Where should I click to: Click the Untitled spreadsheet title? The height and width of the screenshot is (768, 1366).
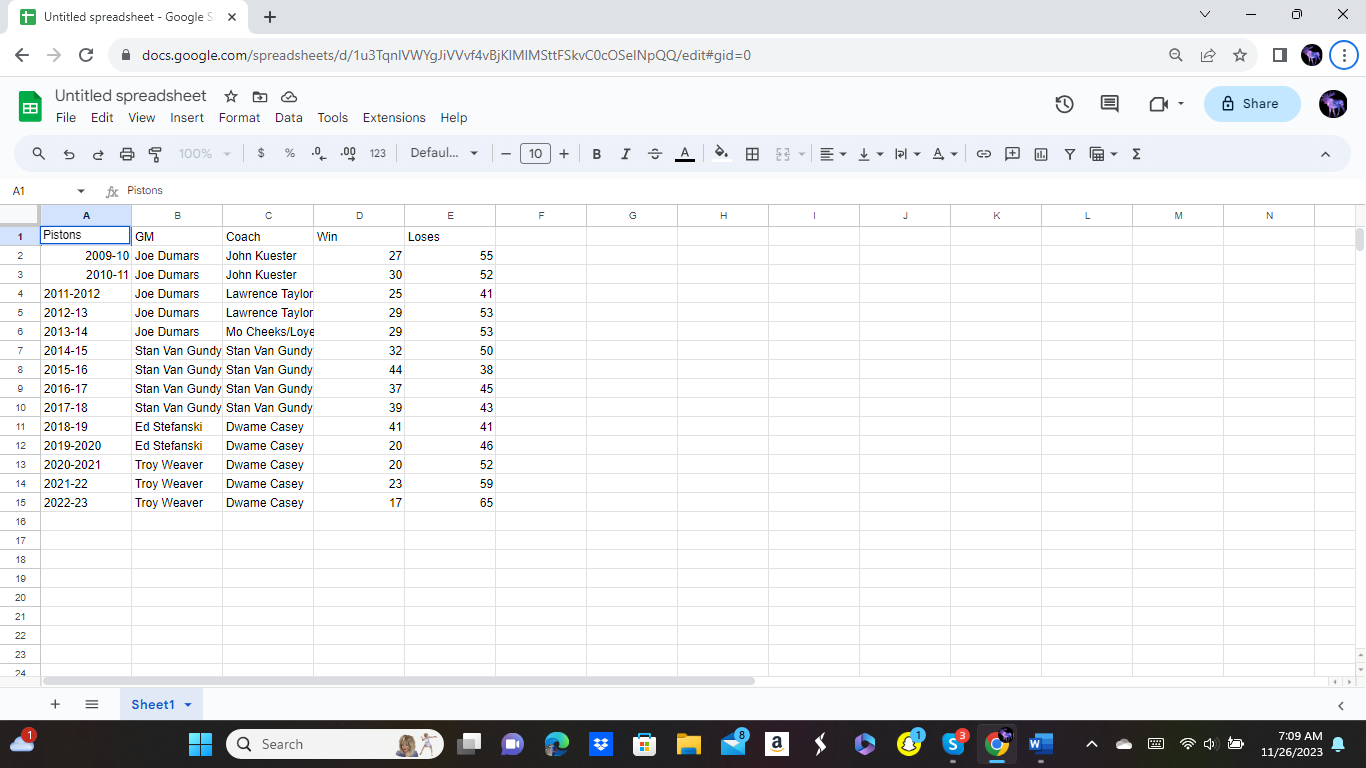131,96
